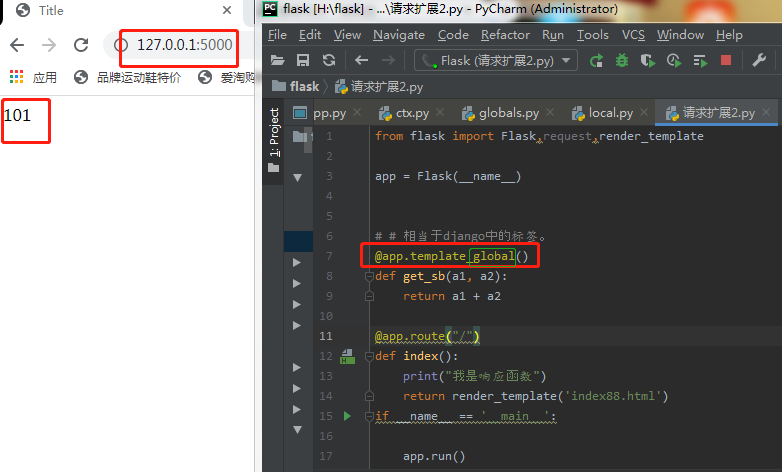Place cursor on line 7 decorator

(x=451, y=256)
